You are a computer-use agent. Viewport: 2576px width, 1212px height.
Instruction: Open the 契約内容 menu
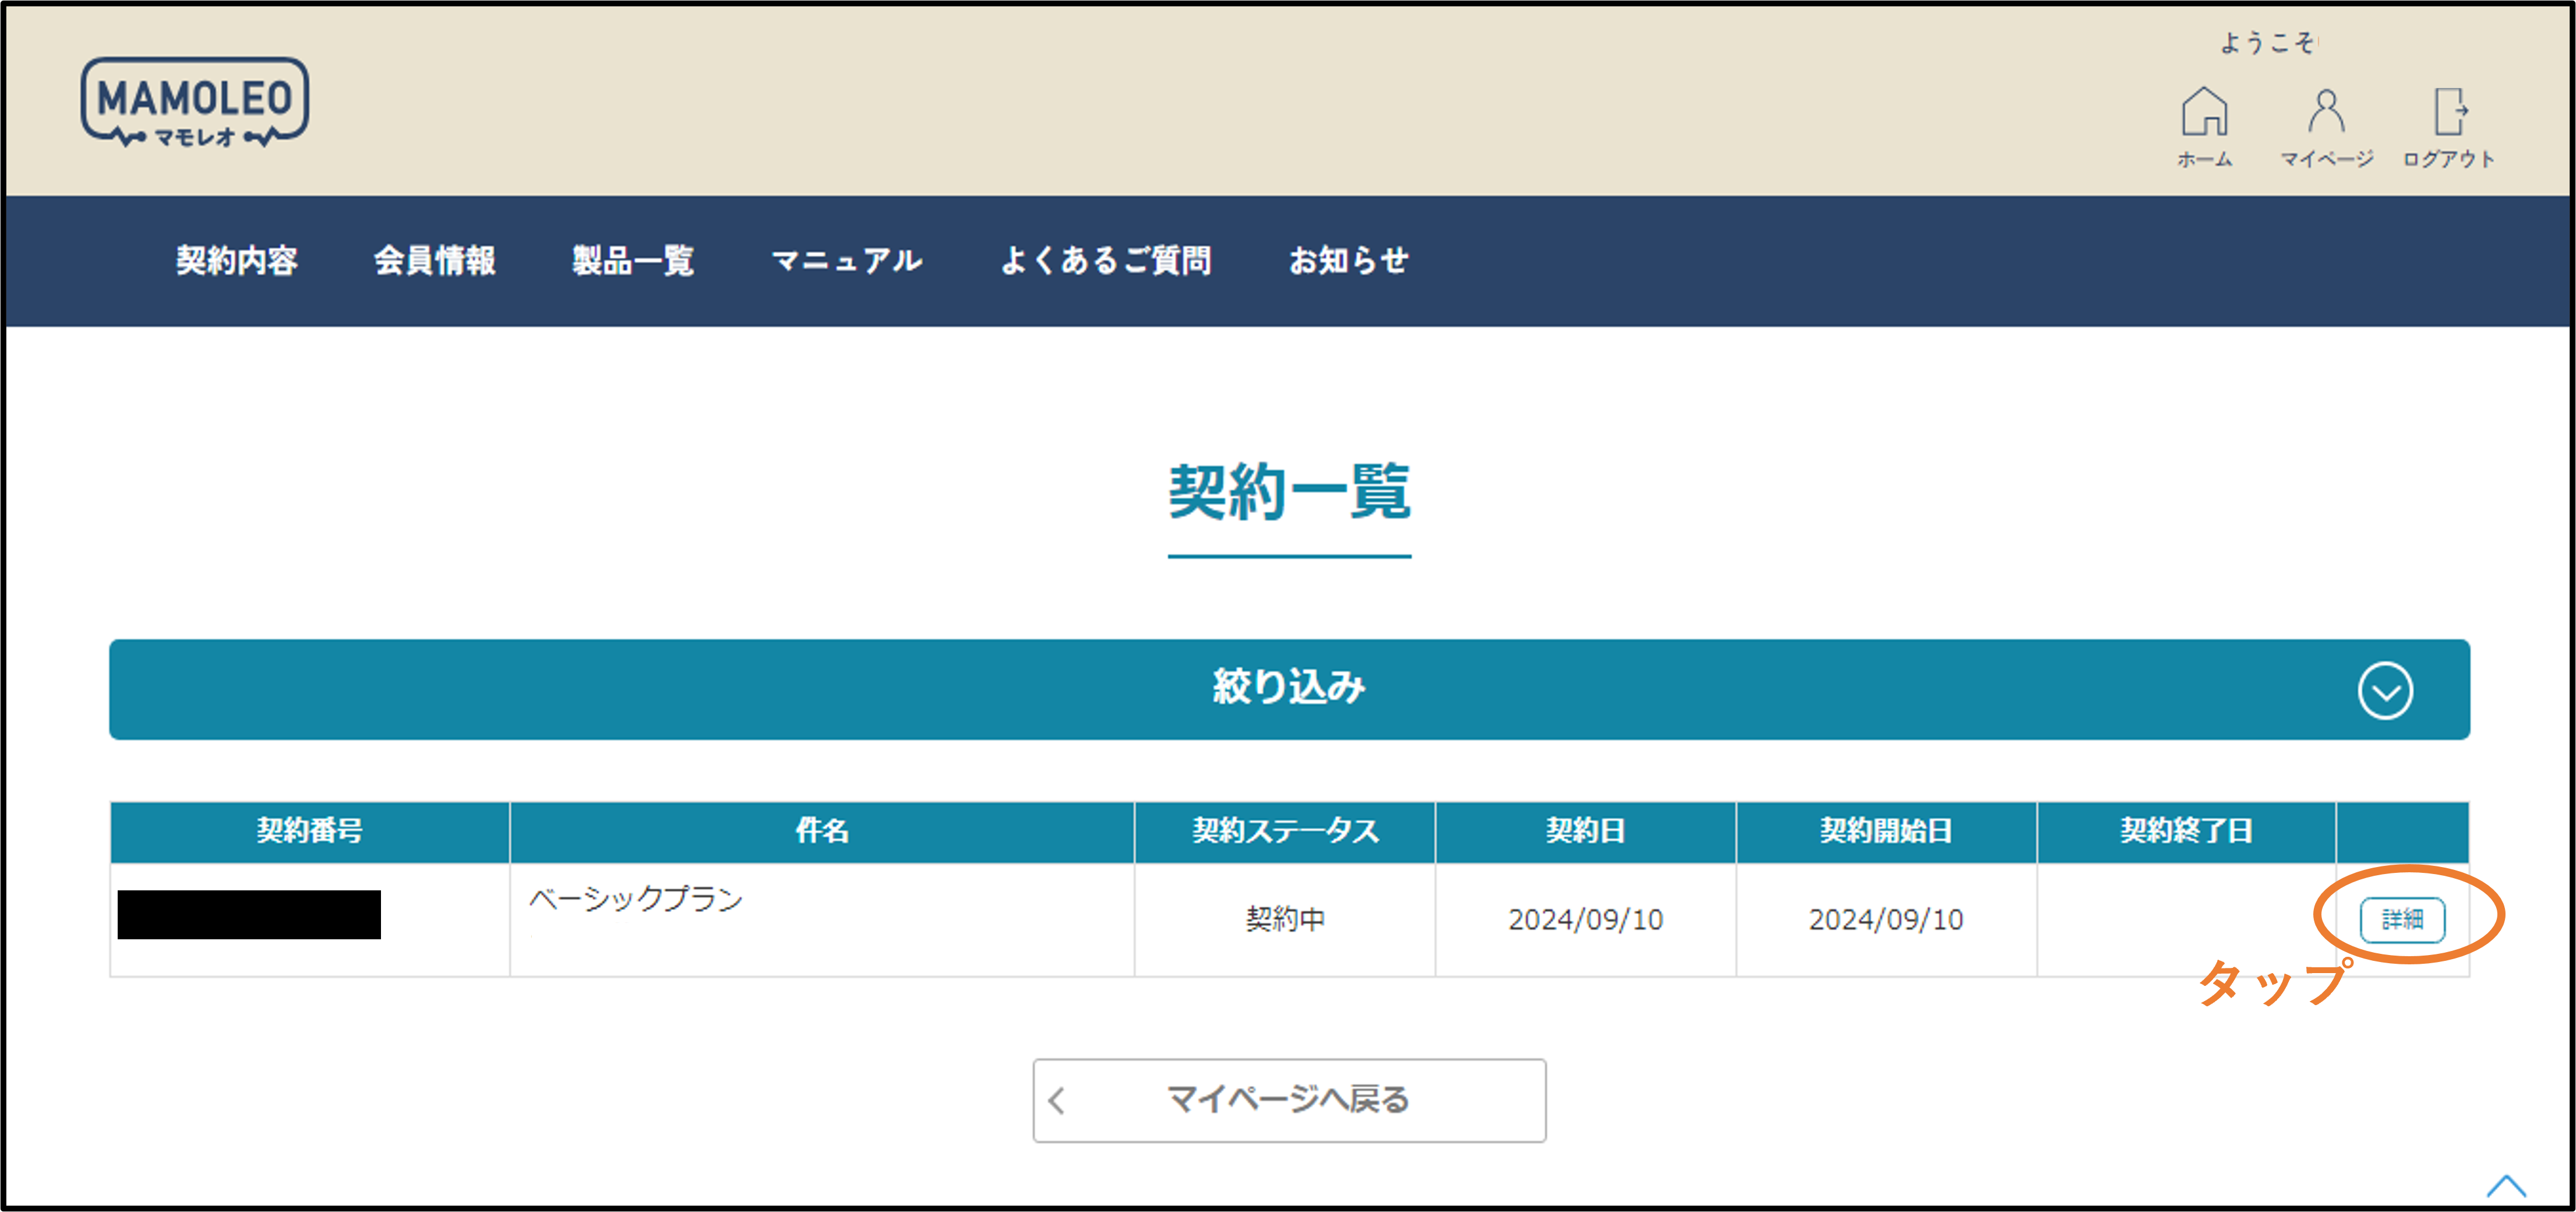pyautogui.click(x=237, y=260)
